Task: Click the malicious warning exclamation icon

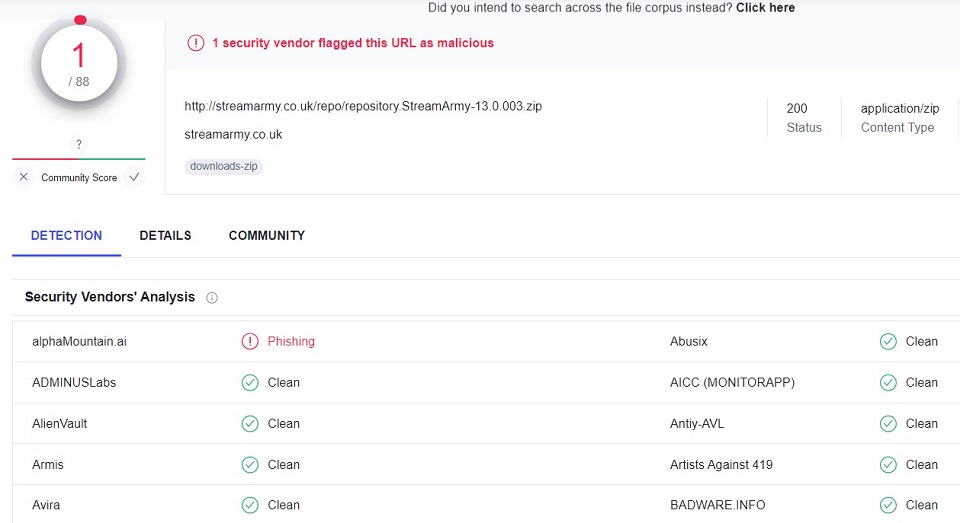Action: point(196,43)
